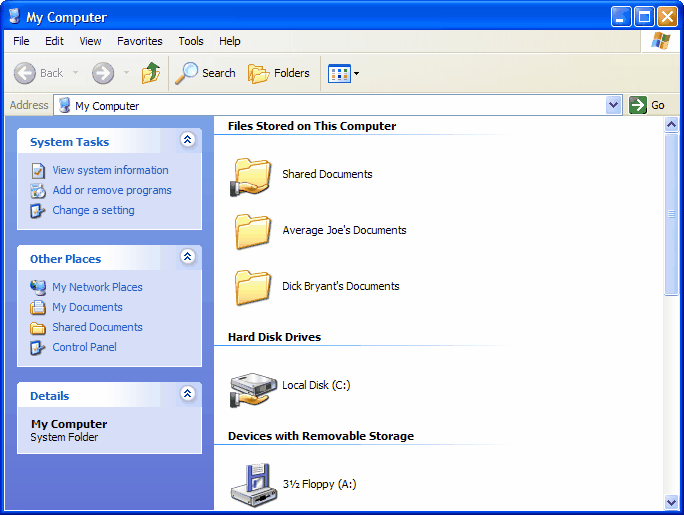Click View system information link
The width and height of the screenshot is (684, 515).
click(x=110, y=170)
